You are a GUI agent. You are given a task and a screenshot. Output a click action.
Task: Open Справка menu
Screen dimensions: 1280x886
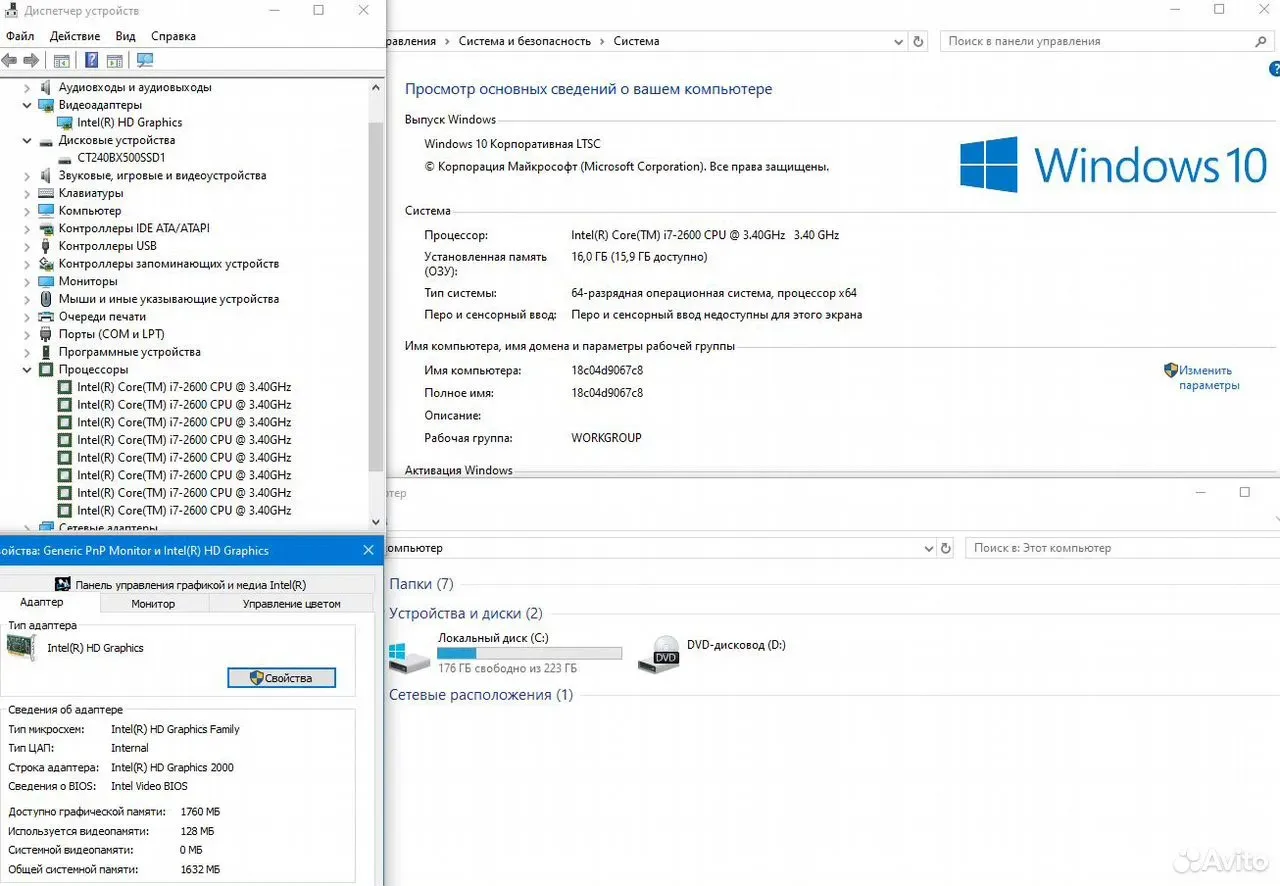pyautogui.click(x=173, y=36)
